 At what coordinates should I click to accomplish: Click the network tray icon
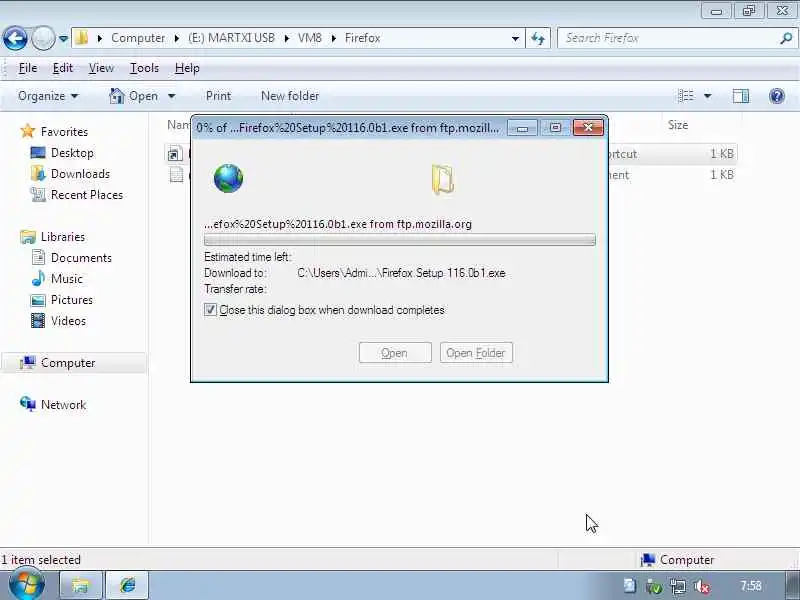point(678,586)
